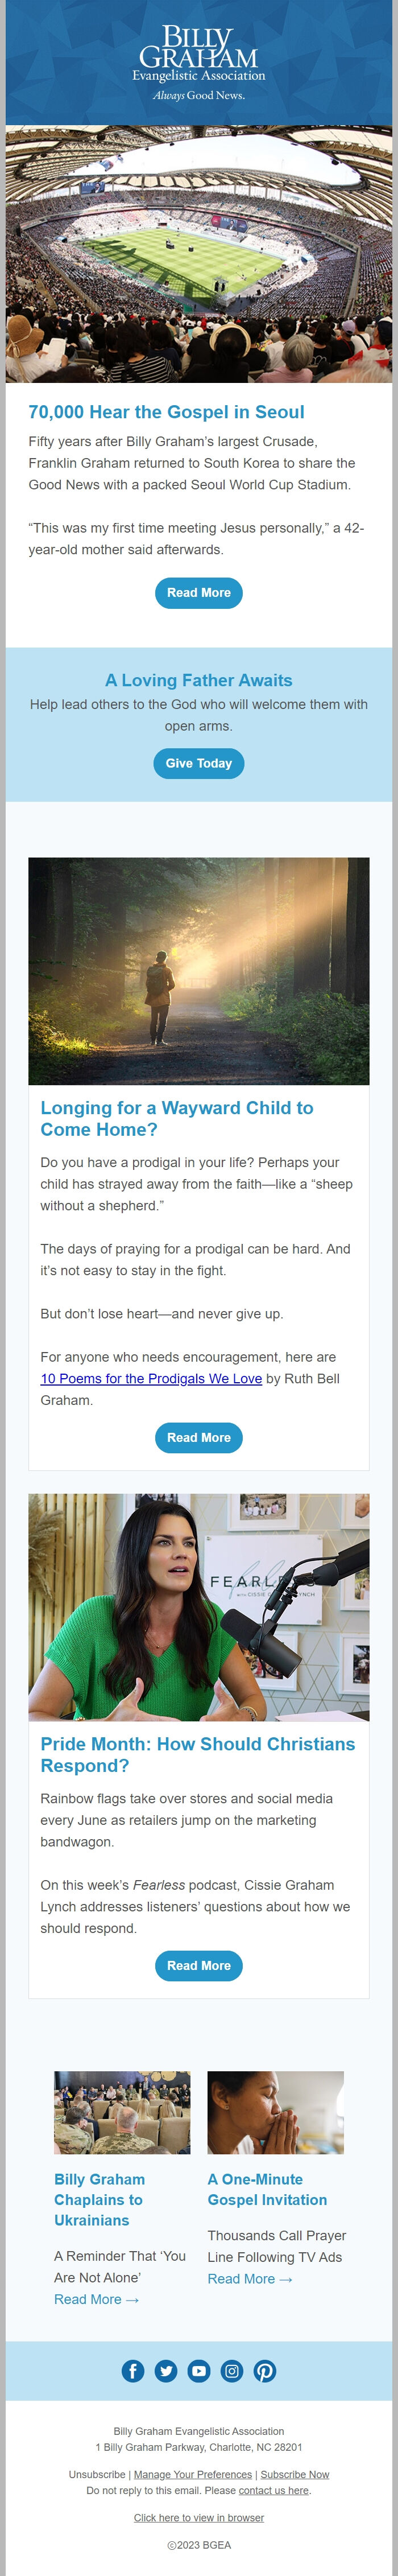The height and width of the screenshot is (2576, 398).
Task: Click Read More under the Pride Month article
Action: click(x=199, y=1965)
